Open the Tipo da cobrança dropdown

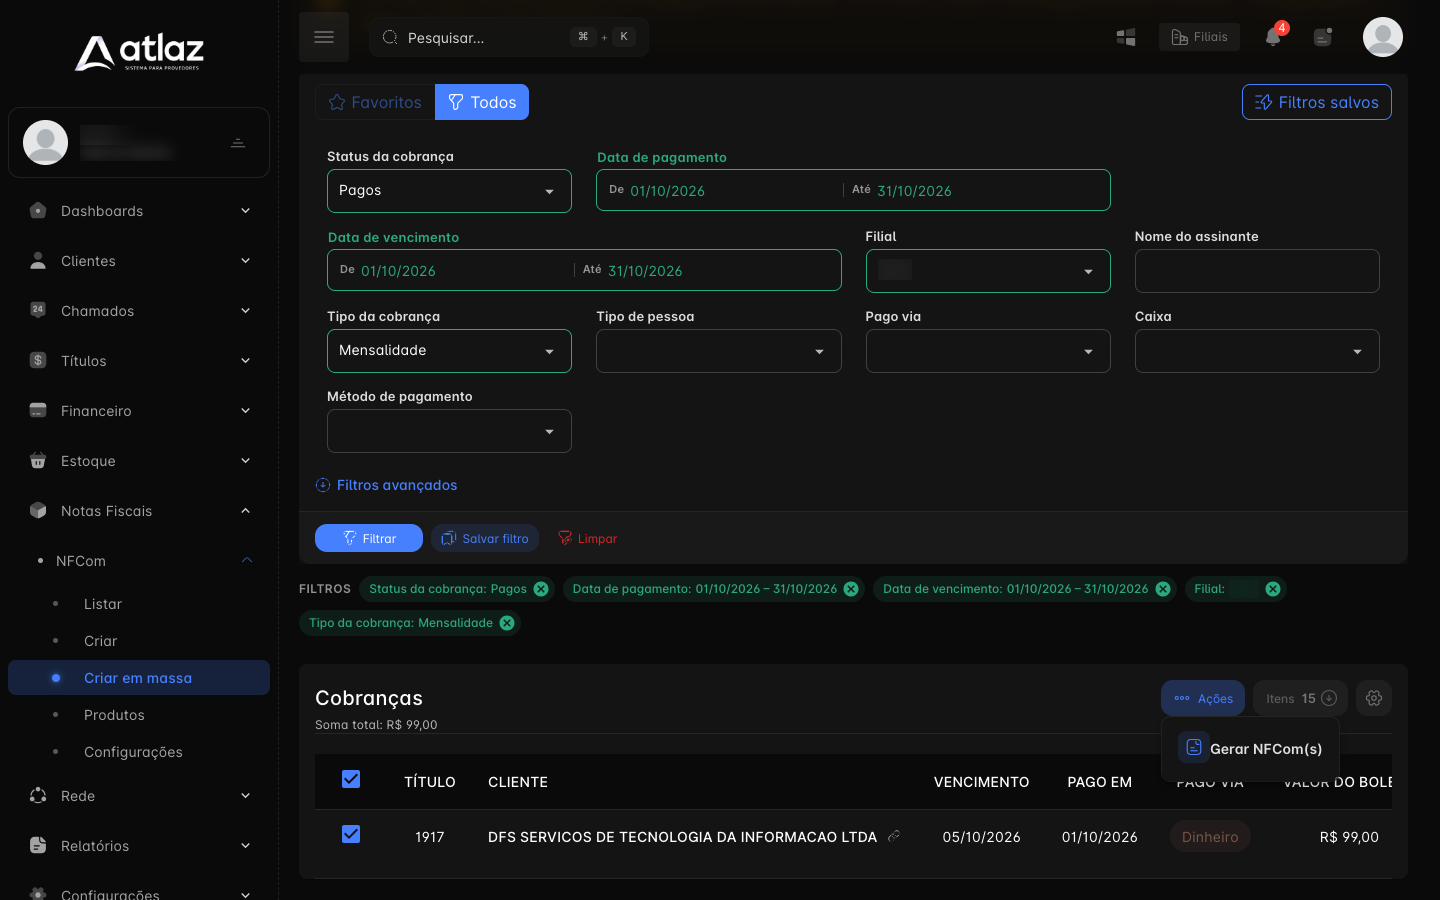tap(449, 351)
